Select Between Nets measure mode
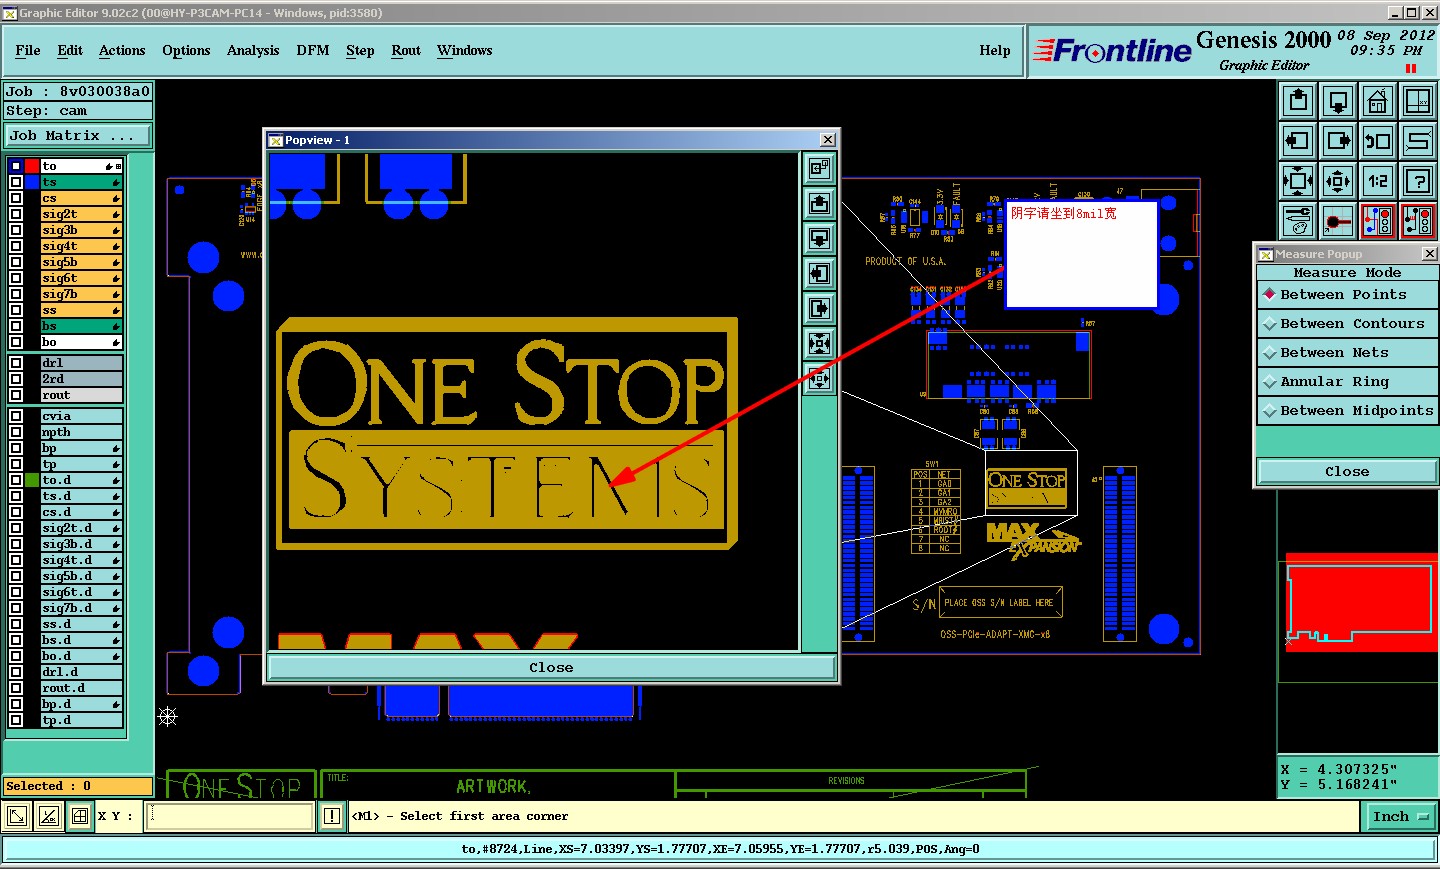Screen dimensions: 1440x869 (1347, 352)
